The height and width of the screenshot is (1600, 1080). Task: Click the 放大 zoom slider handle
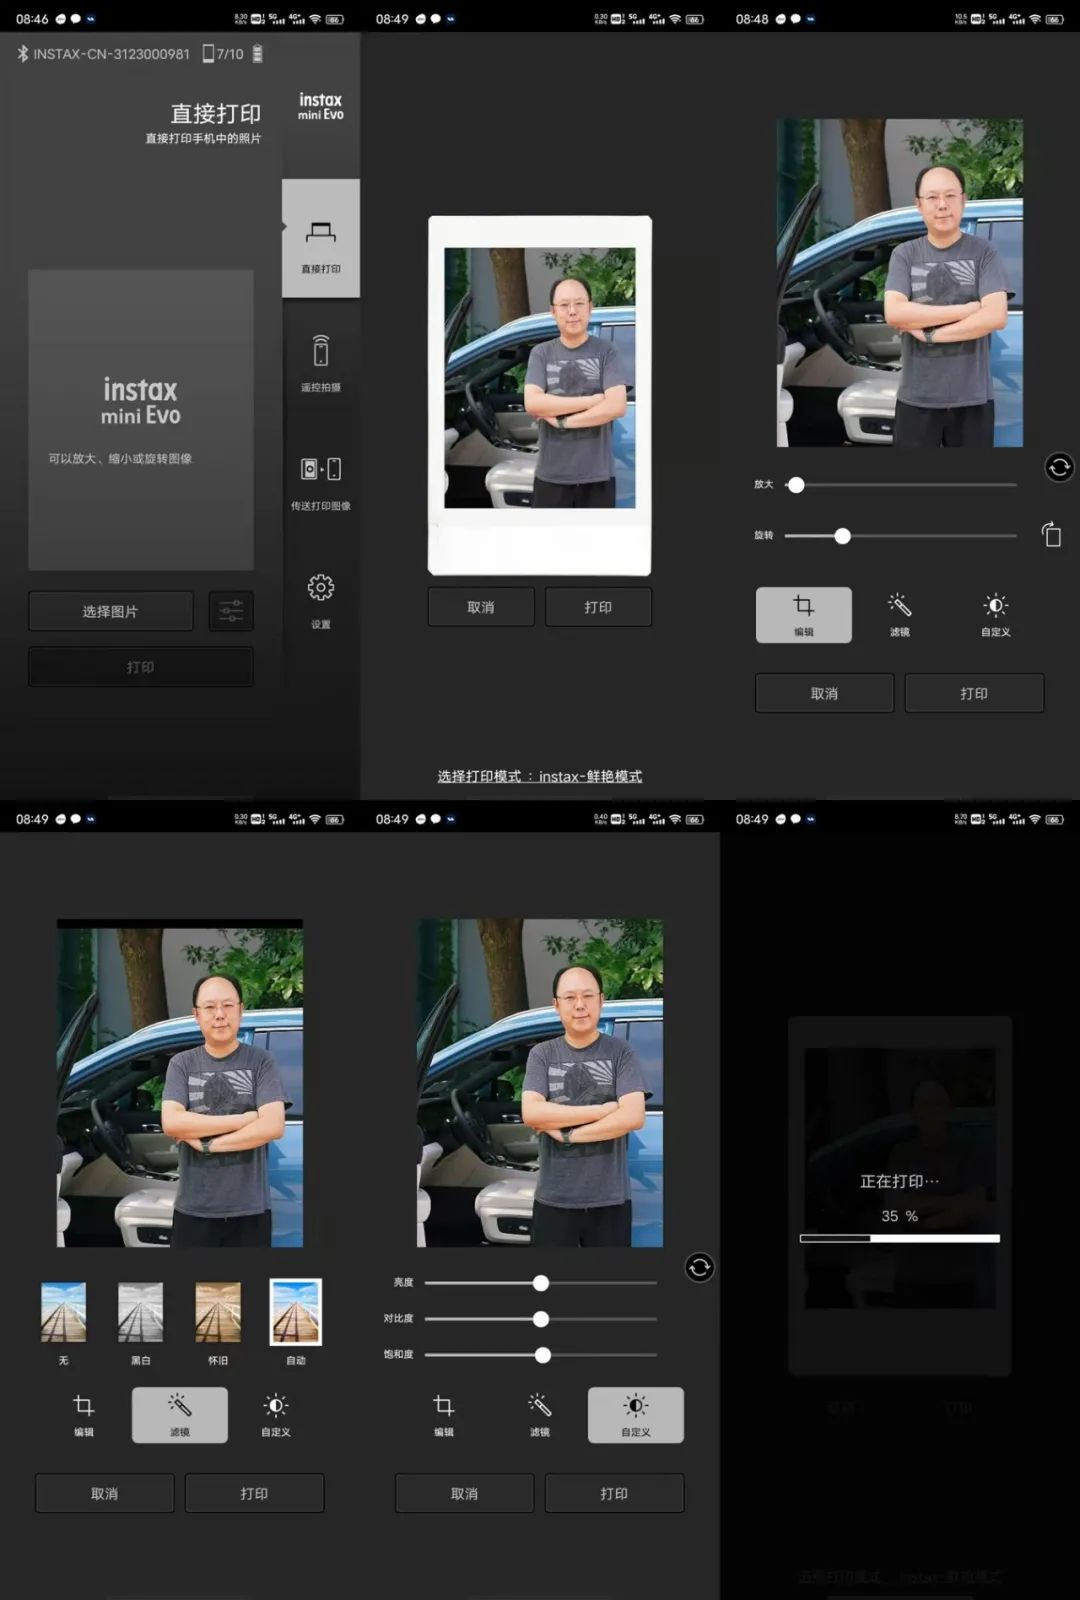click(796, 485)
